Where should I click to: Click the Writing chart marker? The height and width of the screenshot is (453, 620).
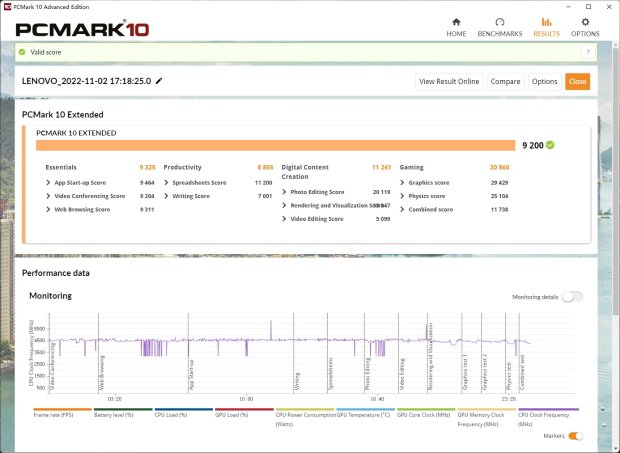point(297,382)
